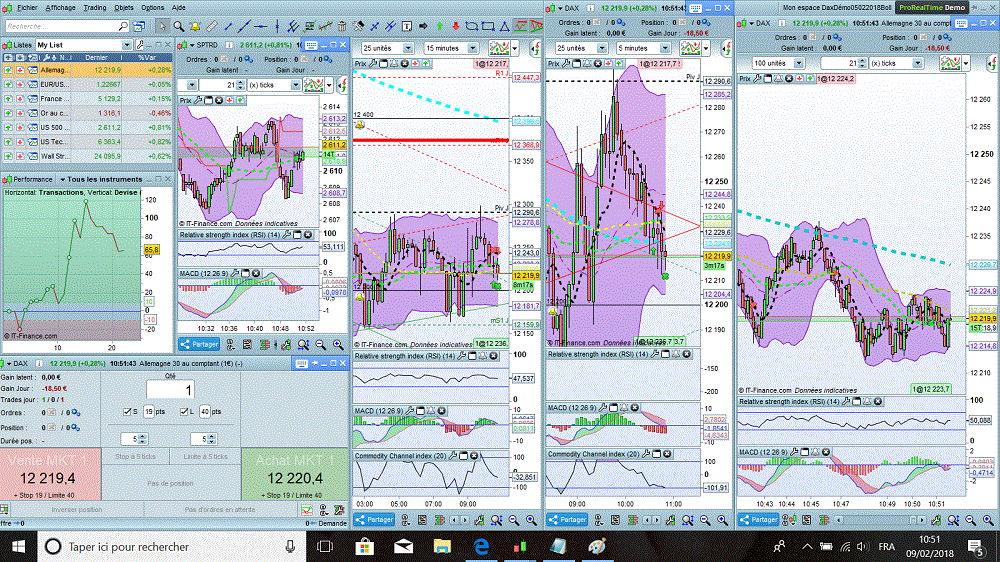The height and width of the screenshot is (562, 1000).
Task: Click the info icon beside SPTRD title
Action: [x=229, y=45]
